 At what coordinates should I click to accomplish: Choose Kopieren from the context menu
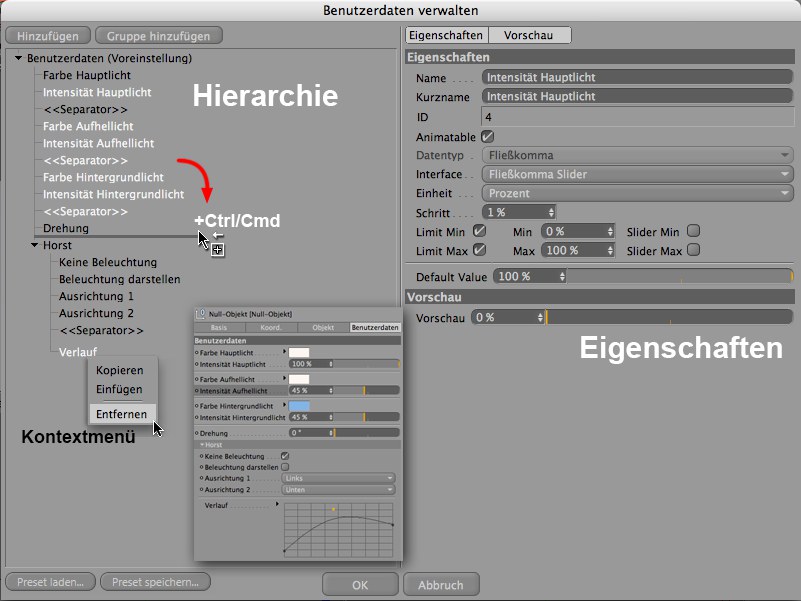[119, 370]
